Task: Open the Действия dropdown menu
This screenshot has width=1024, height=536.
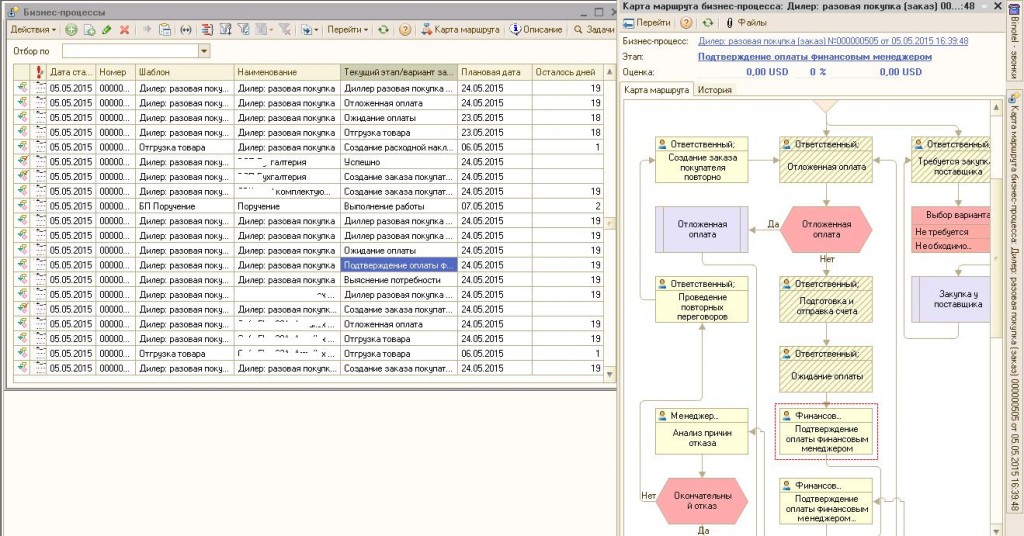Action: tap(33, 29)
